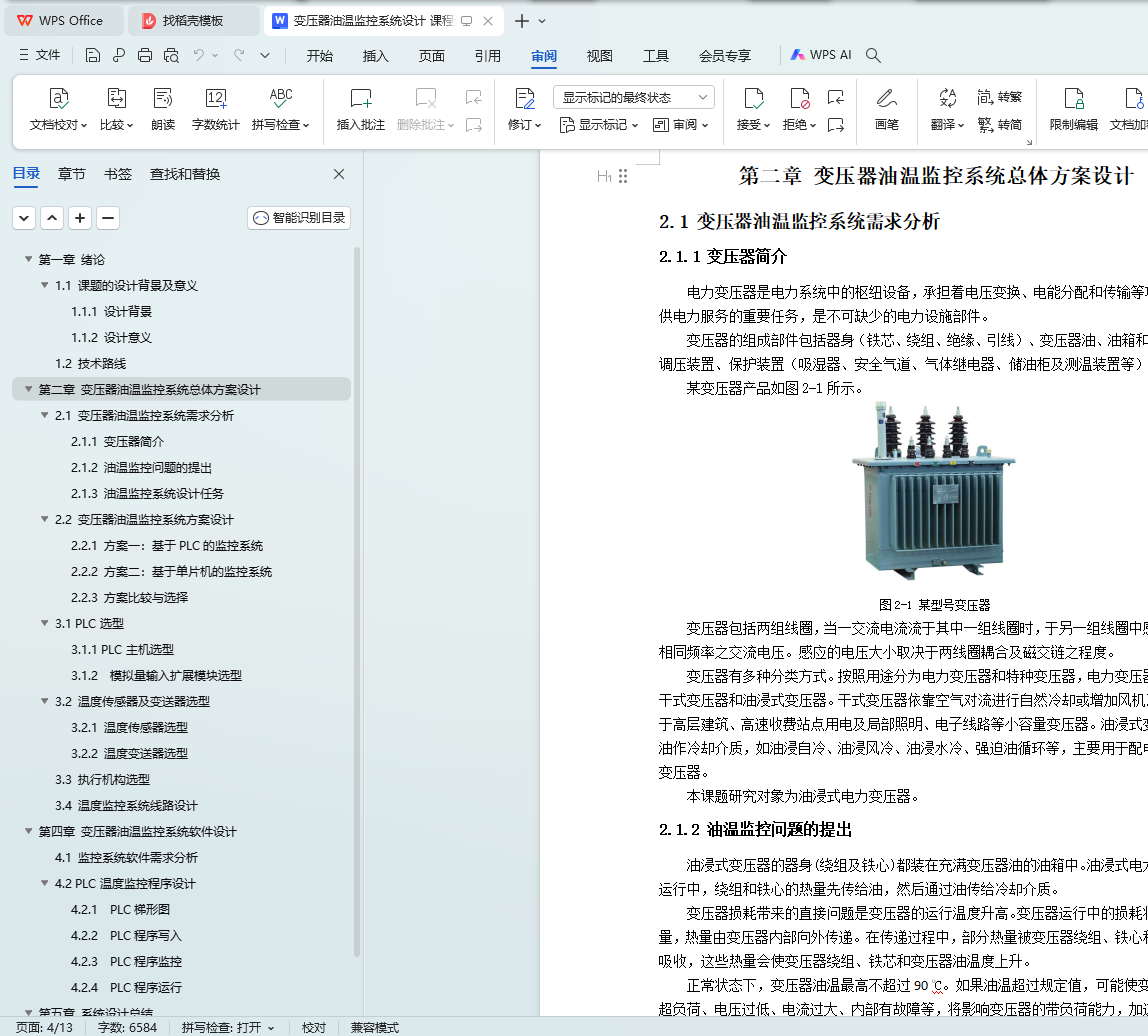Switch to the 开始 (Home) ribbon tab

point(319,56)
